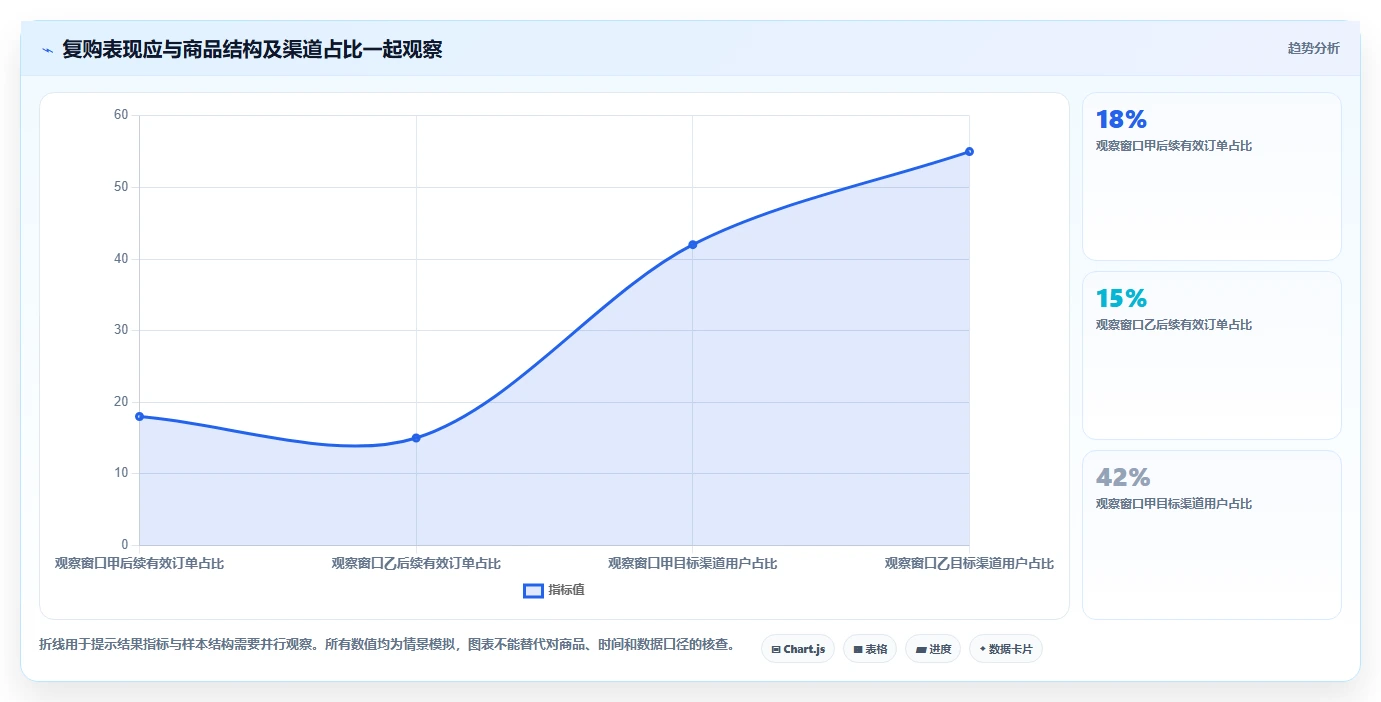
Task: Click the y-axis value 60
Action: 121,115
